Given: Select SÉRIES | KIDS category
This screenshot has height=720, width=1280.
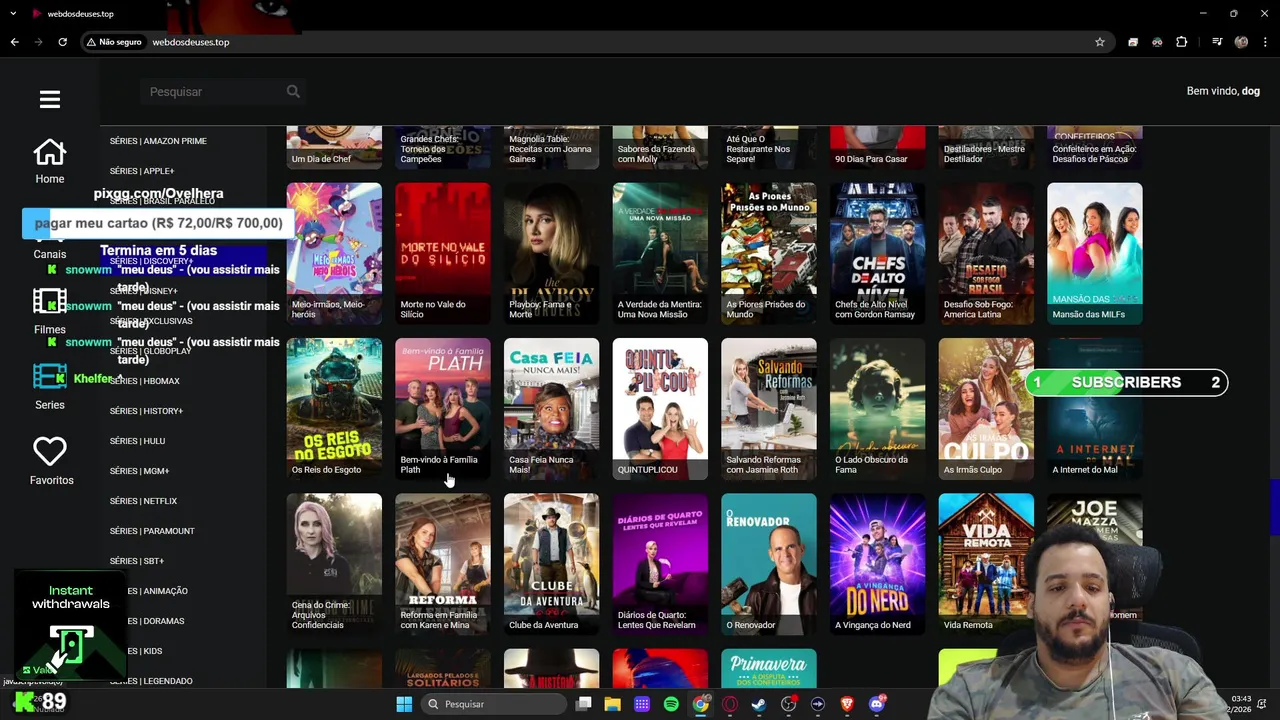Looking at the screenshot, I should [136, 651].
